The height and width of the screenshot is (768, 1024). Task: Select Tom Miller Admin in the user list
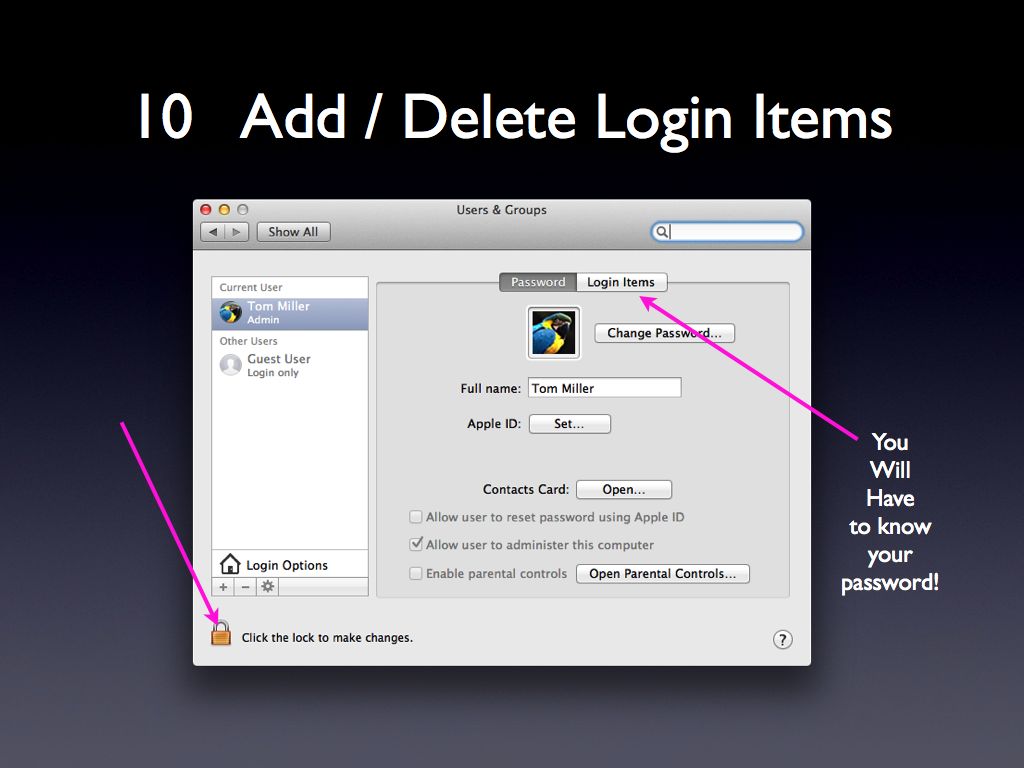point(290,313)
